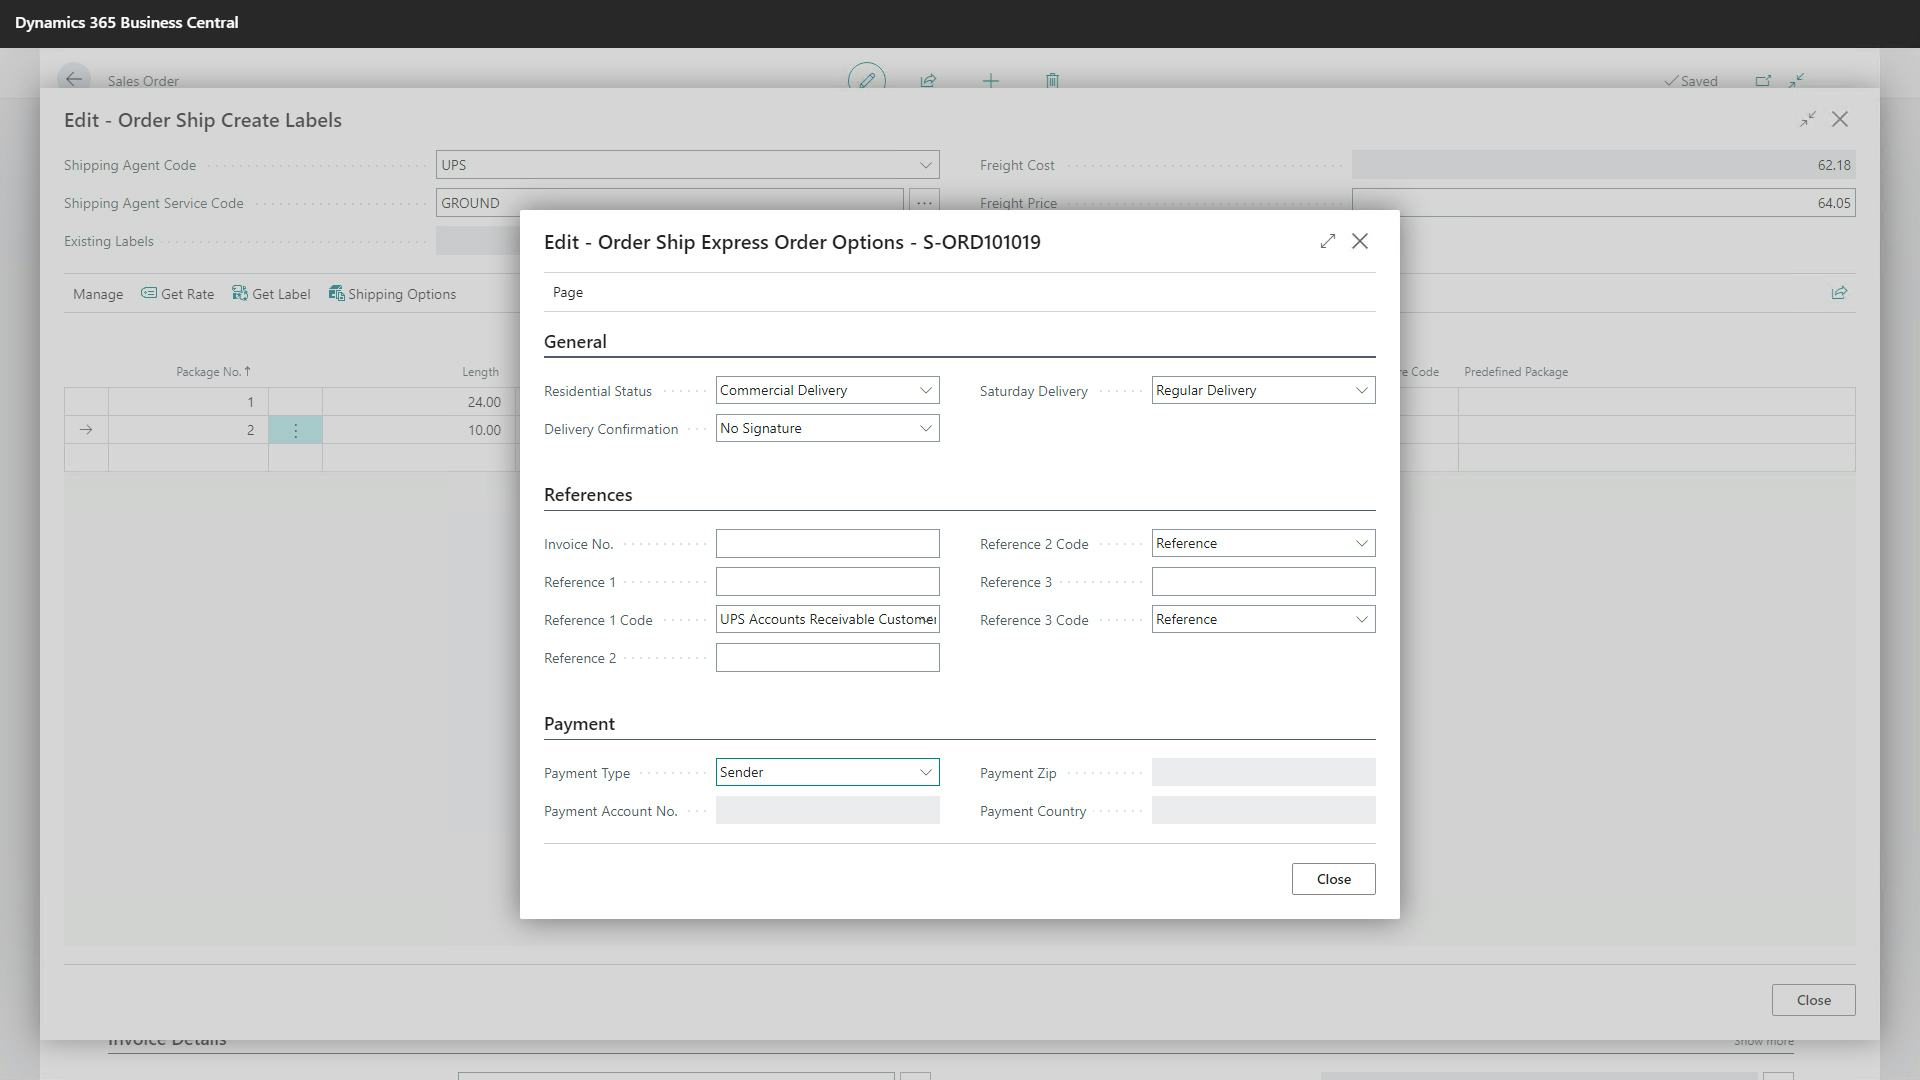This screenshot has width=1920, height=1080.
Task: Click inside the Invoice No. field
Action: pos(827,543)
